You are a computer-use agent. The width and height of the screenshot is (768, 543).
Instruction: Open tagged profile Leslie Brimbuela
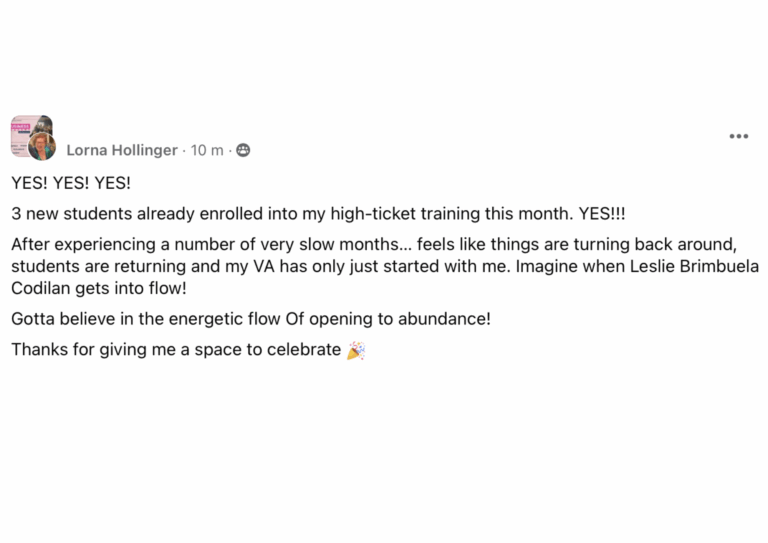coord(694,266)
